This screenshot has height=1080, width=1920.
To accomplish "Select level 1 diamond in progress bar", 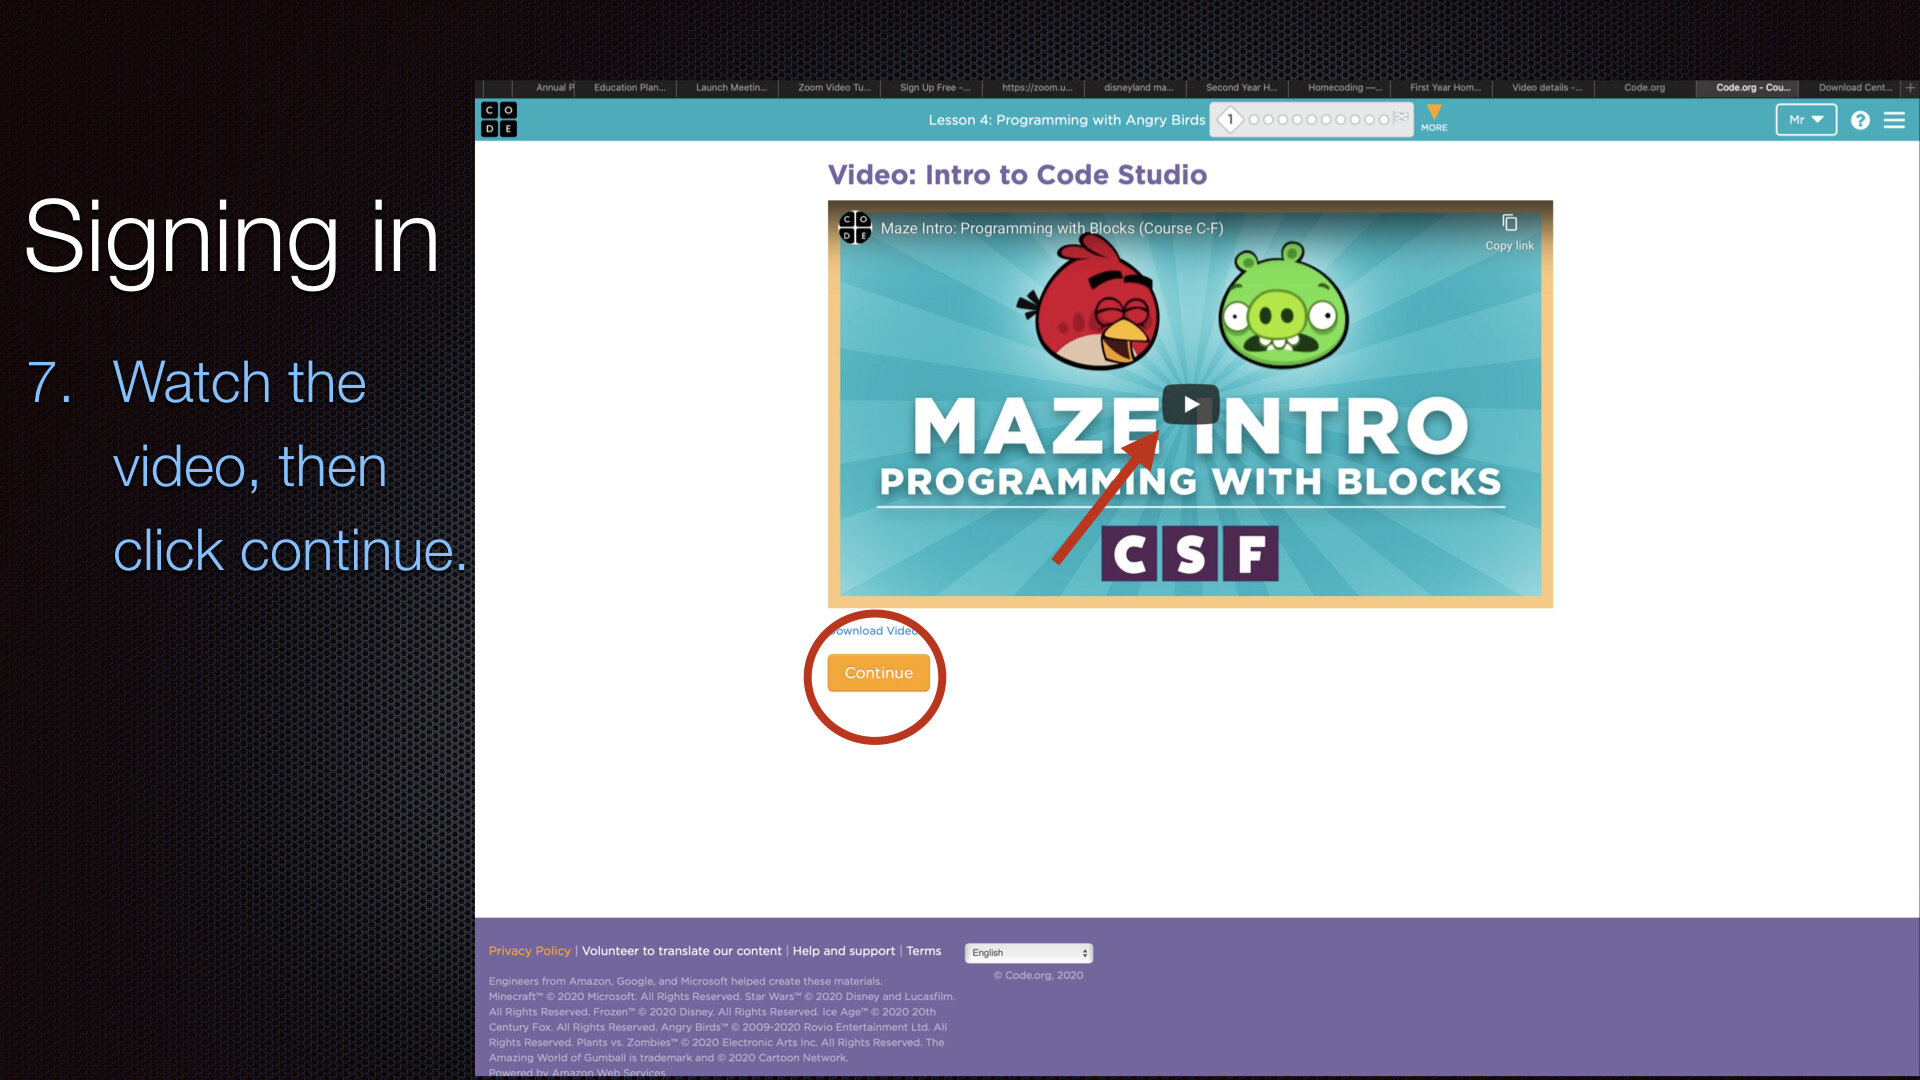I will click(1230, 119).
